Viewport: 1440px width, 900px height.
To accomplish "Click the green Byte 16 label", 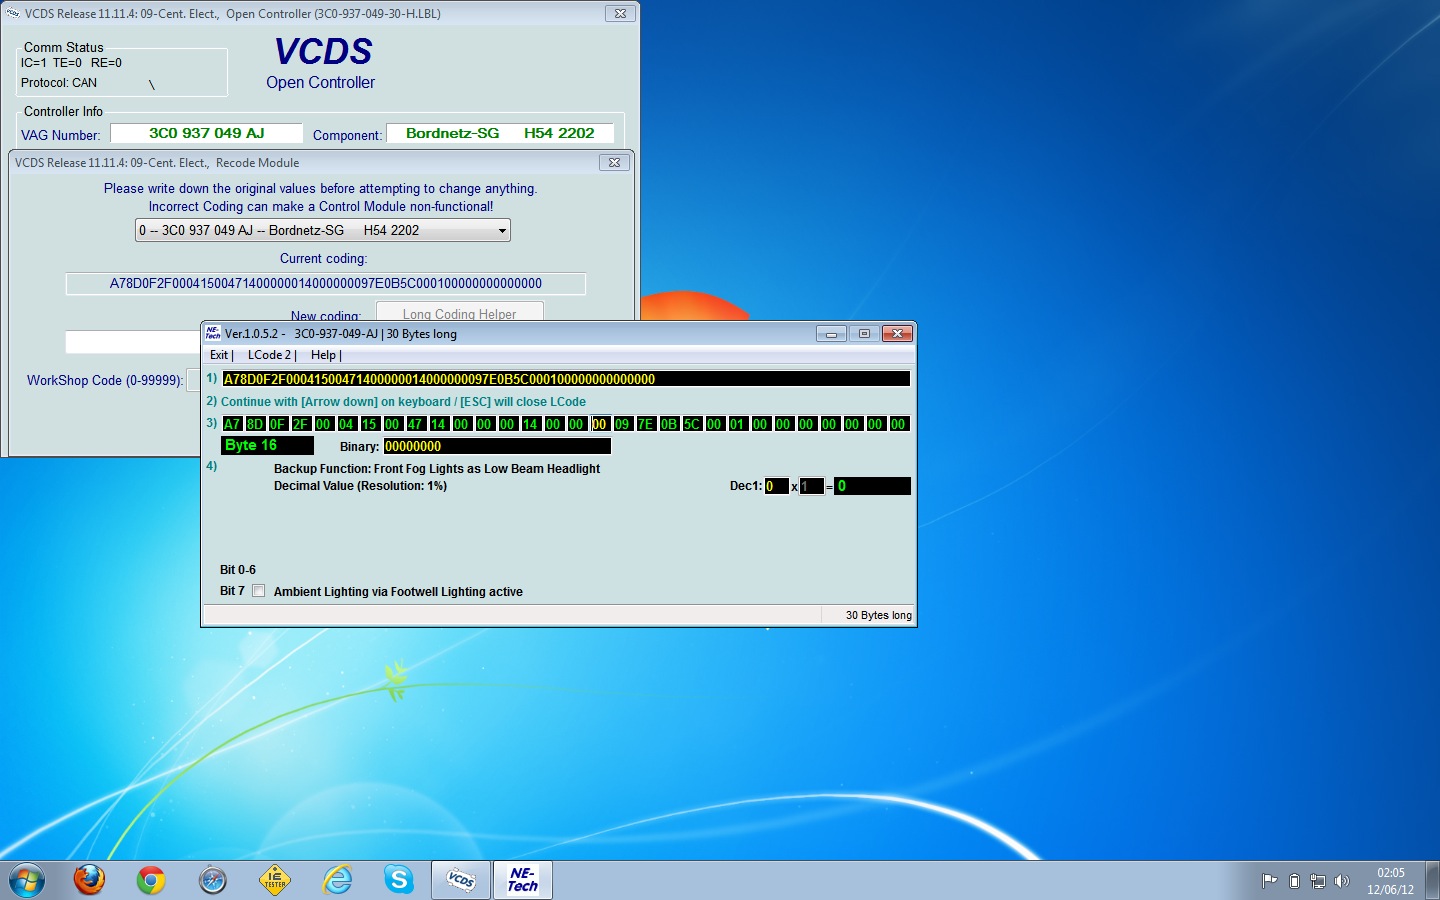I will 267,446.
